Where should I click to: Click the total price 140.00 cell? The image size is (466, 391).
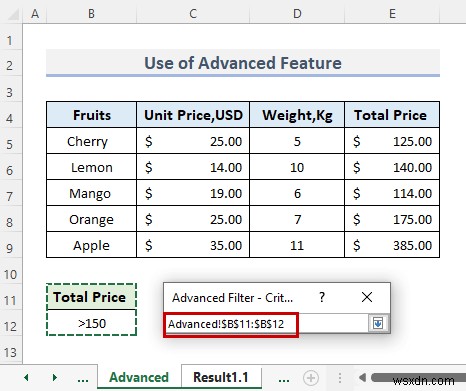(x=392, y=167)
